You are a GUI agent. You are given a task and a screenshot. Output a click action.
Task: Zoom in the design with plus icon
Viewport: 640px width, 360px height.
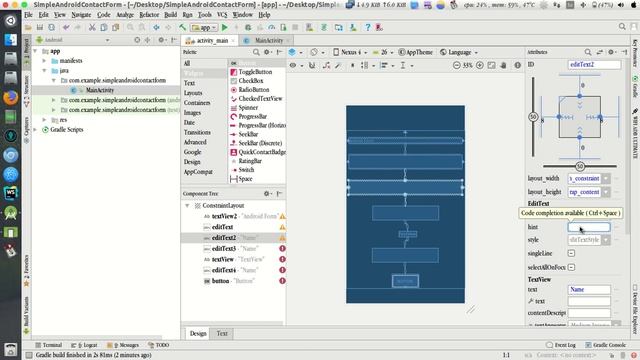coord(480,65)
